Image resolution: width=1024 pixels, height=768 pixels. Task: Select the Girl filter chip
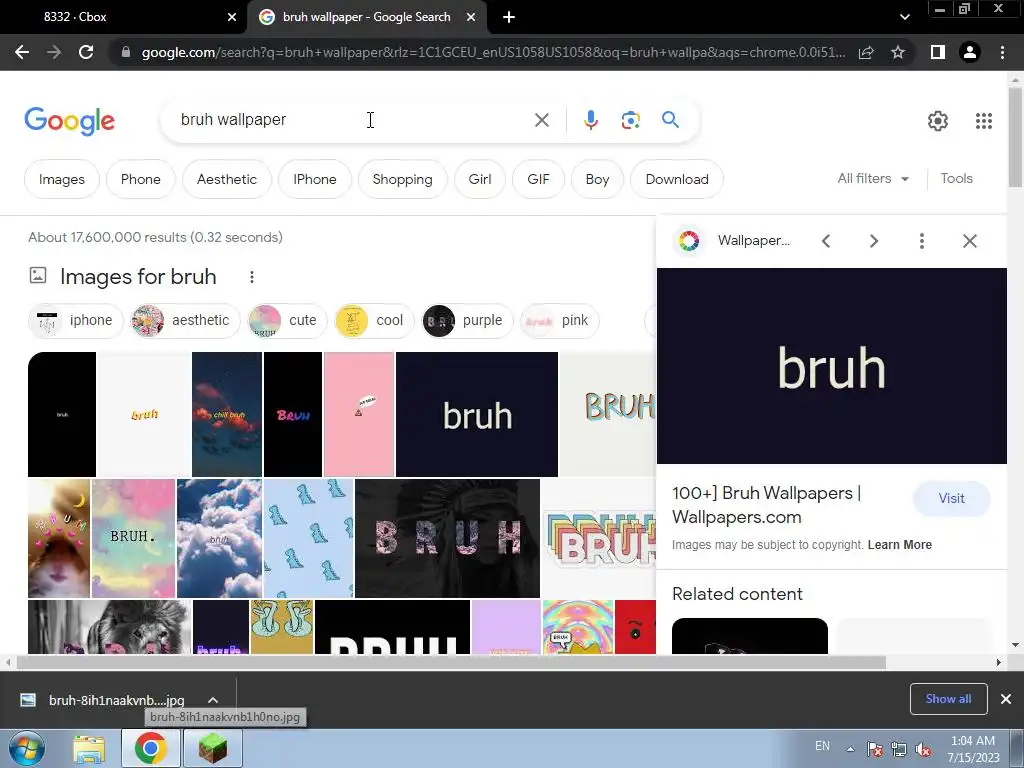479,179
